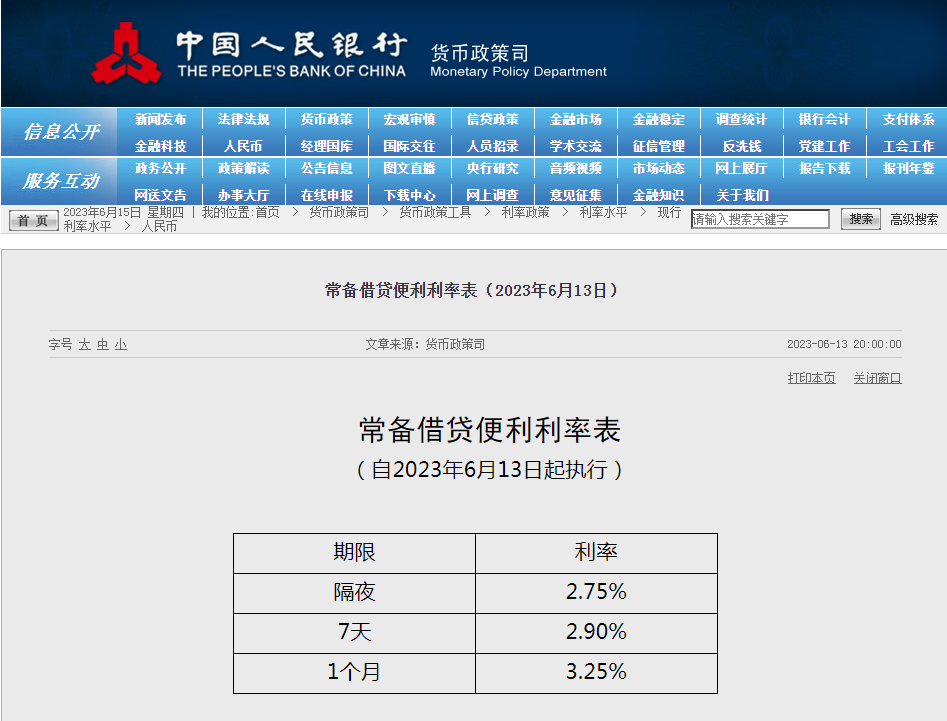
Task: Open 音频视频 navigation item
Action: [576, 168]
